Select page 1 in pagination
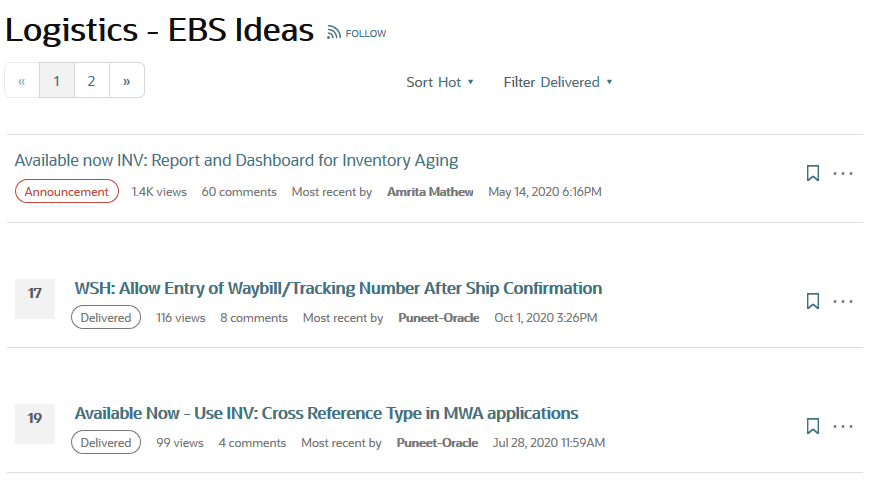Screen dimensions: 889x483 57,81
